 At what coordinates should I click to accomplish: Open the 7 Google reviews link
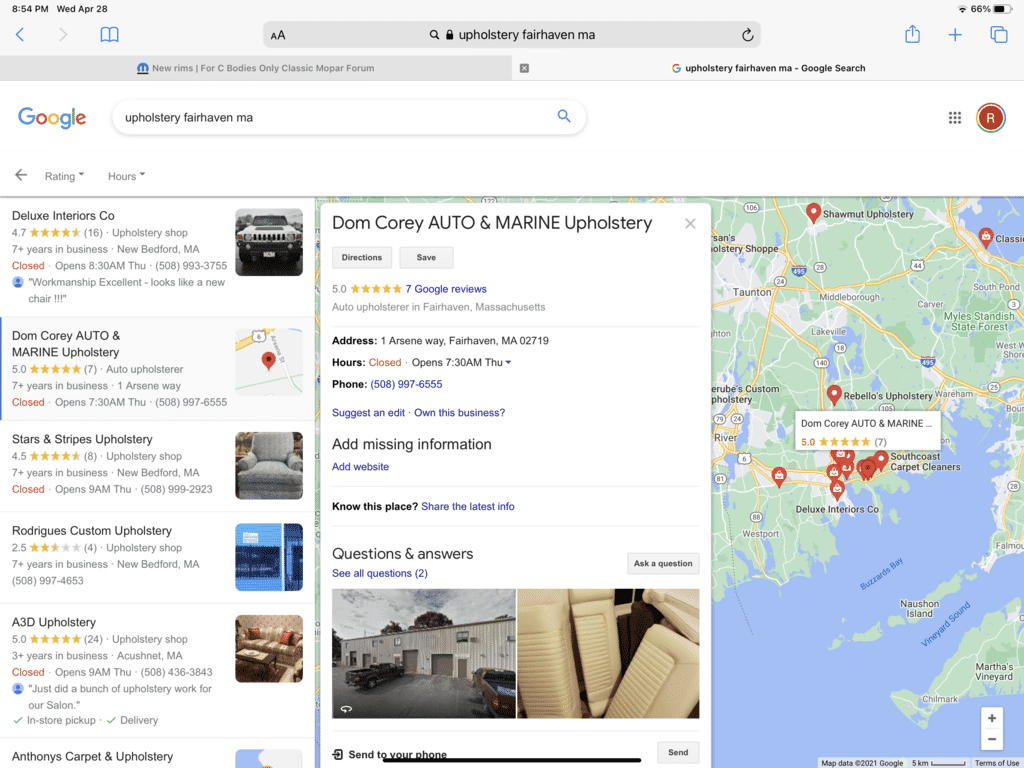445,289
